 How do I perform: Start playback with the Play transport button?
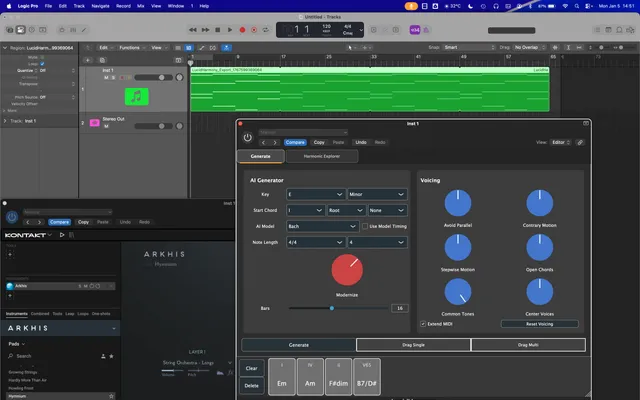pos(230,30)
